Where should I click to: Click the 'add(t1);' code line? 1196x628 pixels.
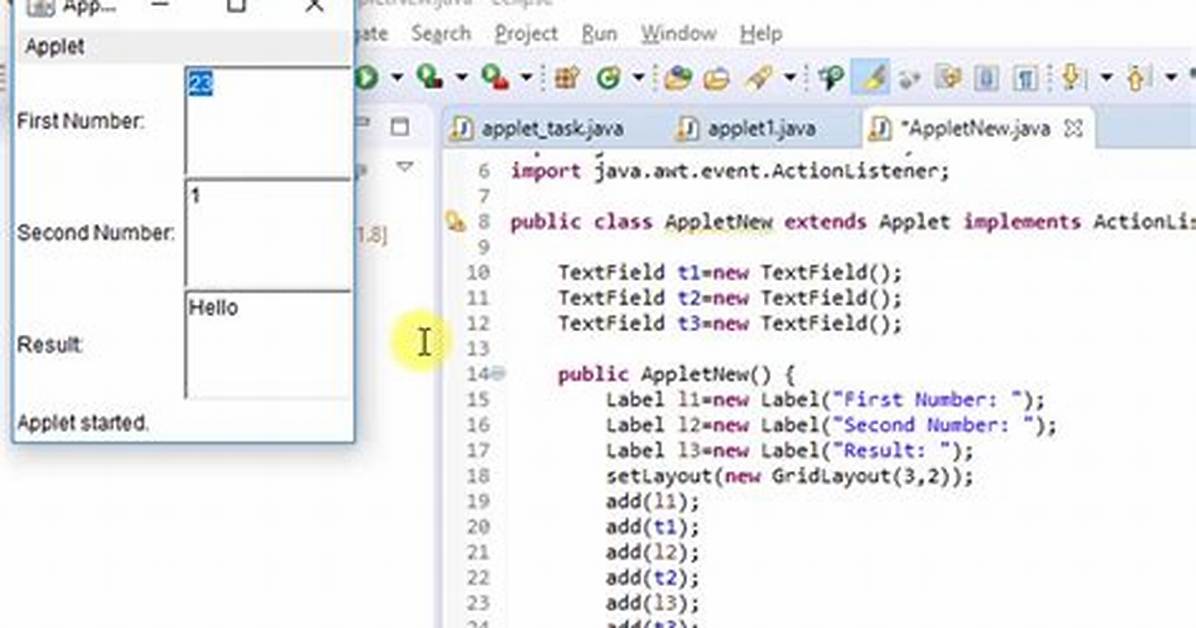[652, 527]
